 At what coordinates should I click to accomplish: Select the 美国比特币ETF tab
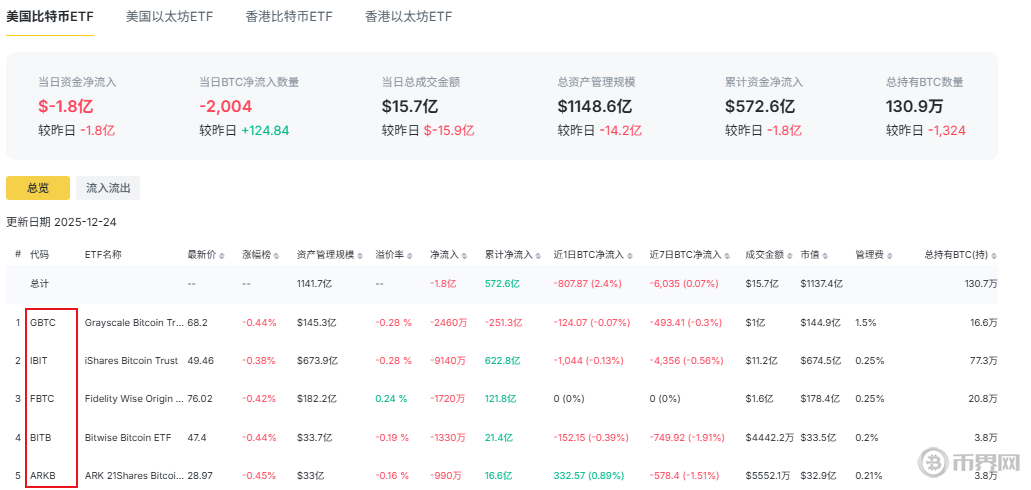click(50, 17)
